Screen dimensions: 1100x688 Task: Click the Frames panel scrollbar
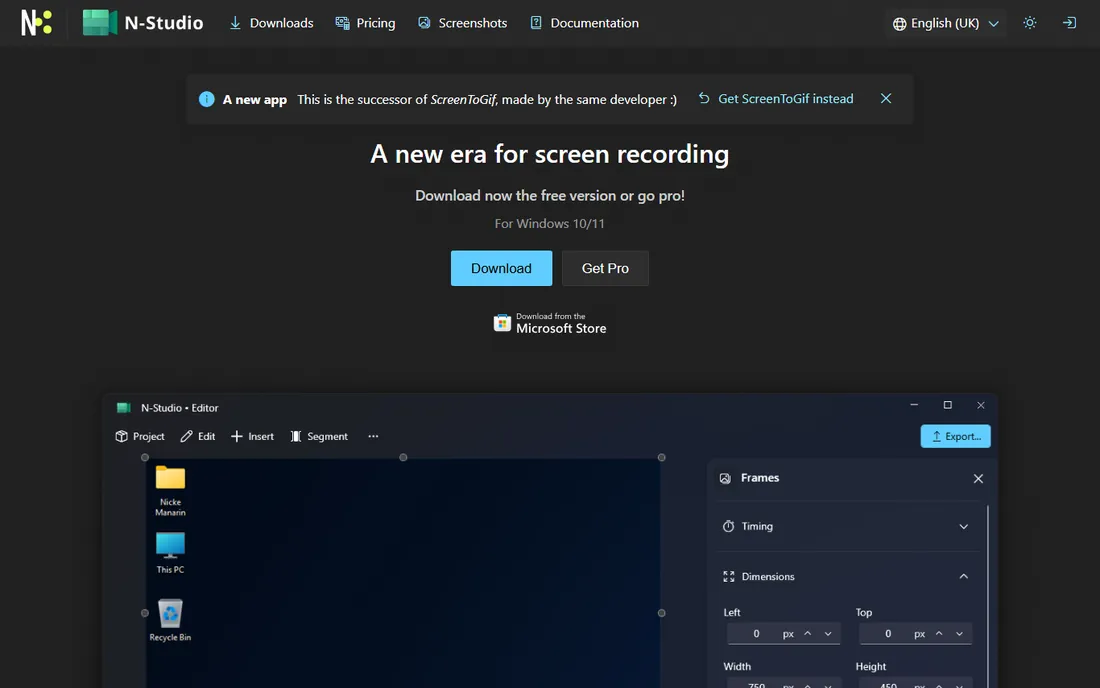click(x=988, y=595)
